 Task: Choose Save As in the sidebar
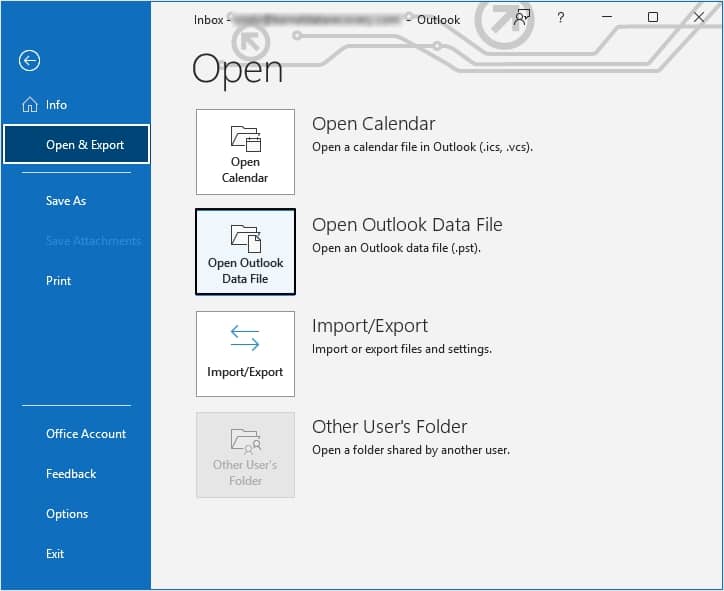click(x=66, y=201)
